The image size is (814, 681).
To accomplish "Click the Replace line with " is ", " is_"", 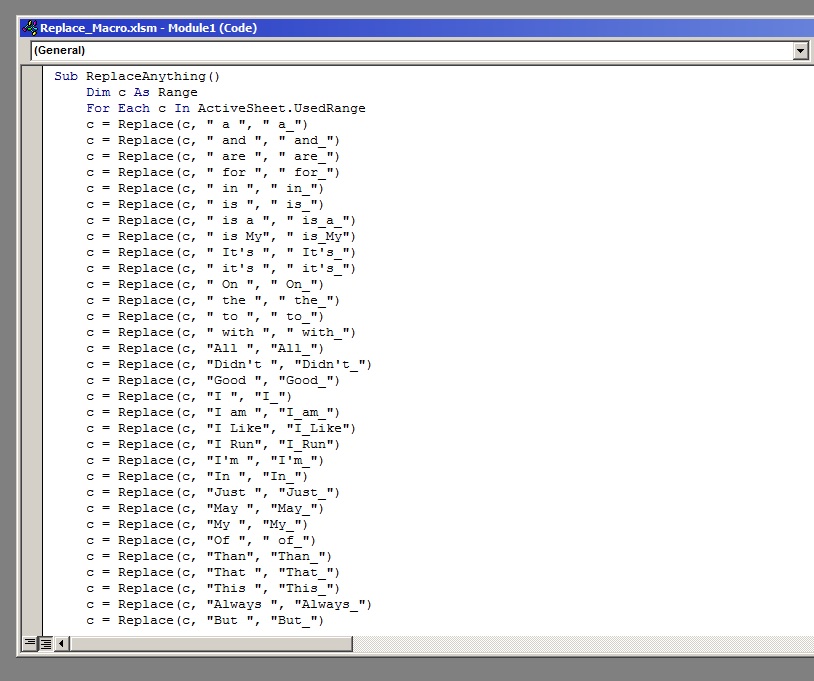I will click(205, 205).
